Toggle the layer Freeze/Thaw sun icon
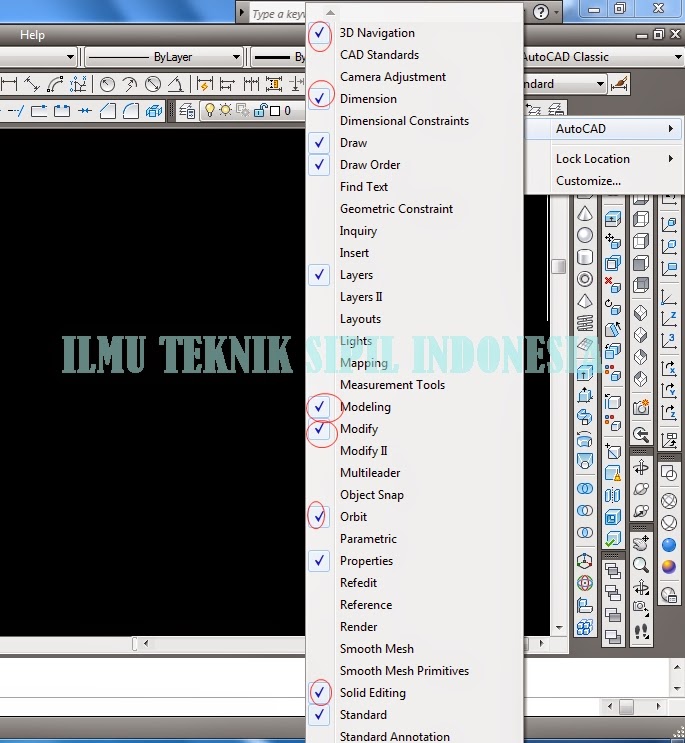The height and width of the screenshot is (743, 685). [225, 110]
